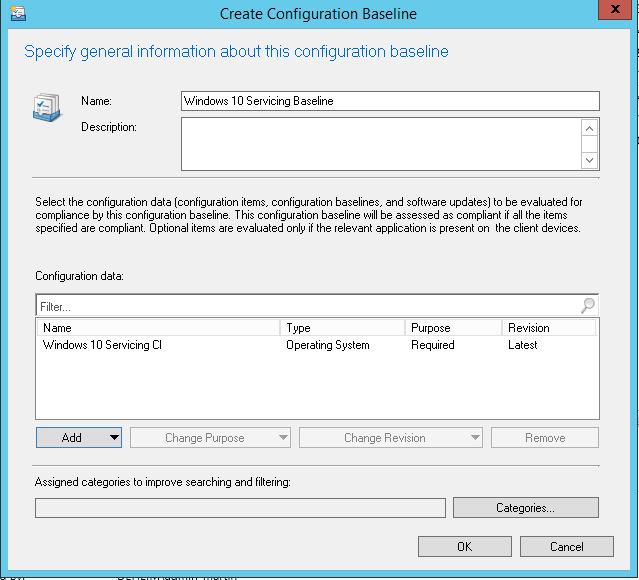Open the Change Purpose dropdown

click(210, 437)
